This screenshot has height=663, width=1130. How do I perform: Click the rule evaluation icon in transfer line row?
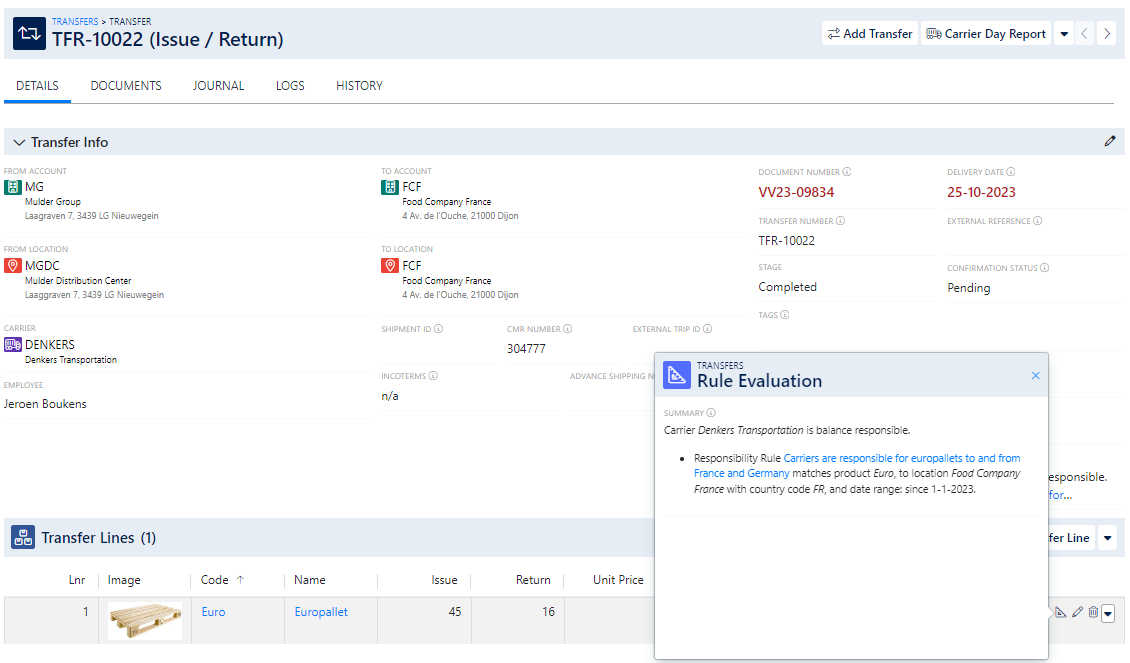click(1060, 612)
